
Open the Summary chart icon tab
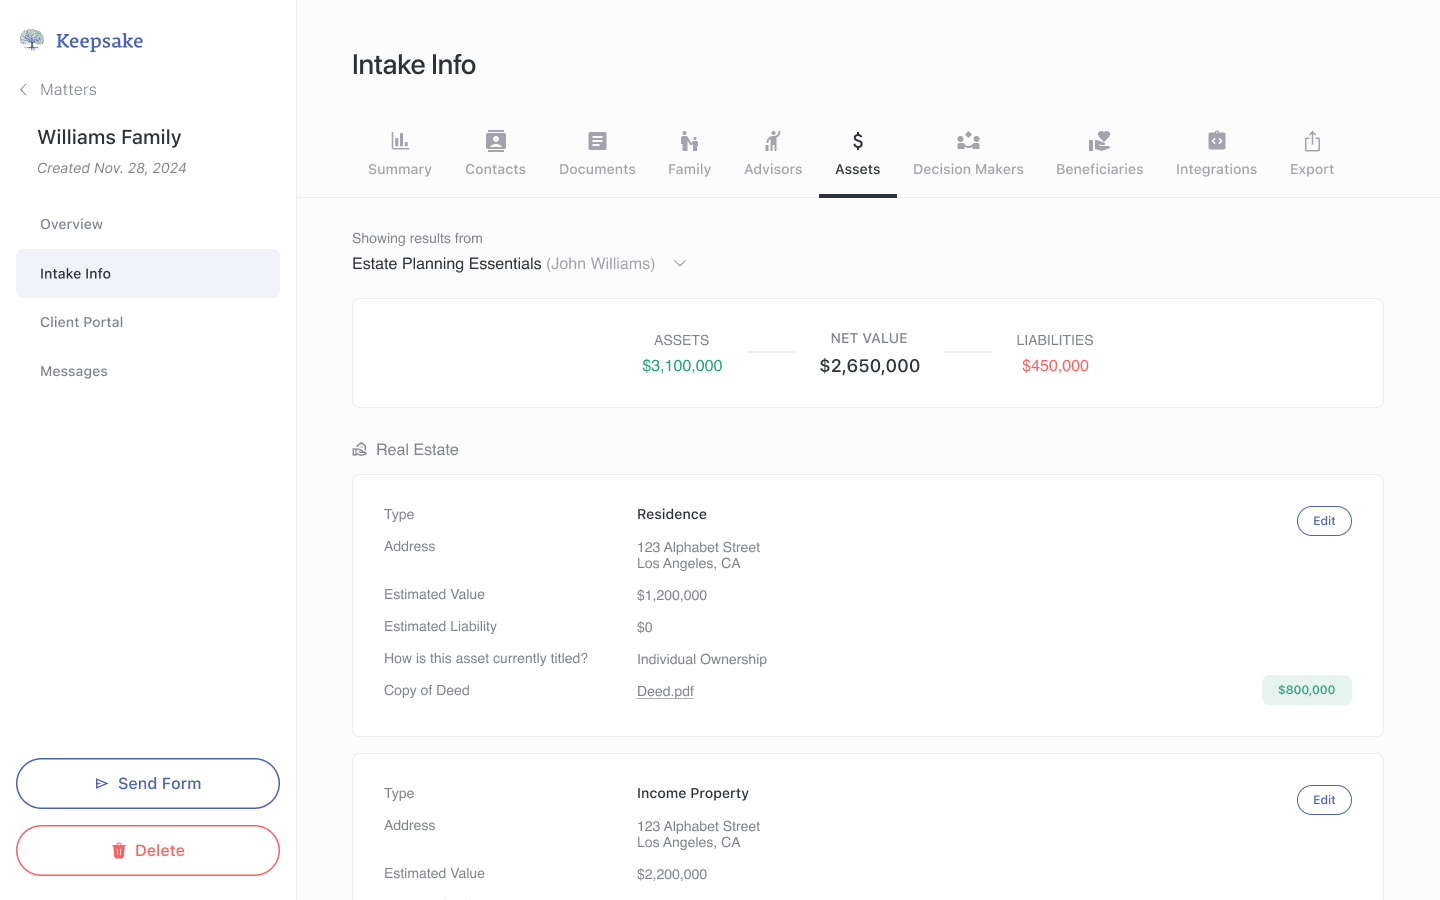click(399, 141)
